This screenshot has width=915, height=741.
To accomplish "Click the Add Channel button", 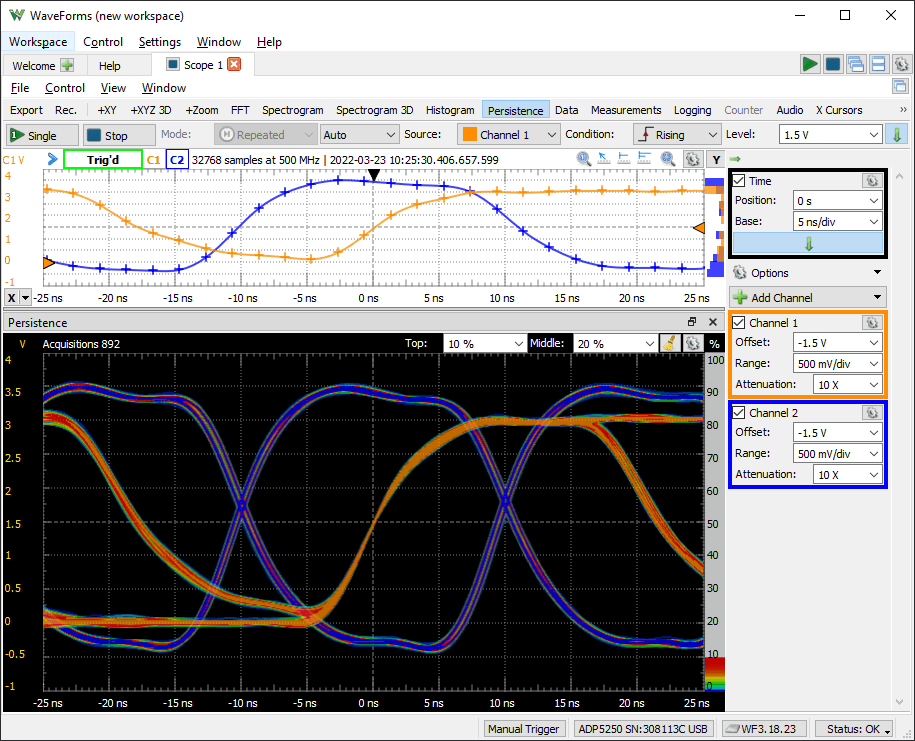I will point(807,297).
